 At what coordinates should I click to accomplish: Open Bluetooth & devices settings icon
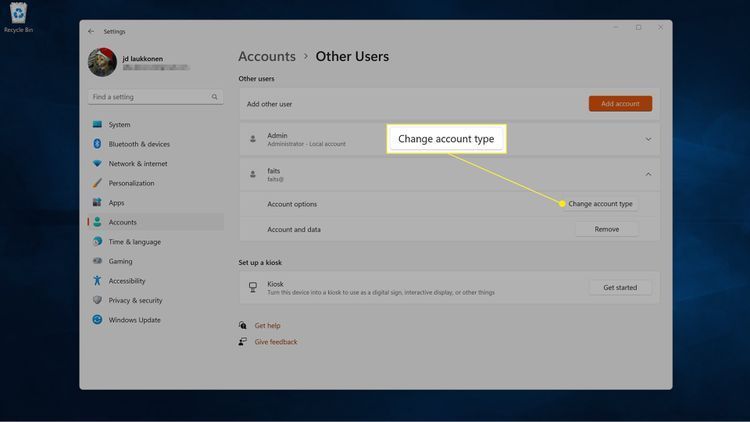[x=97, y=144]
